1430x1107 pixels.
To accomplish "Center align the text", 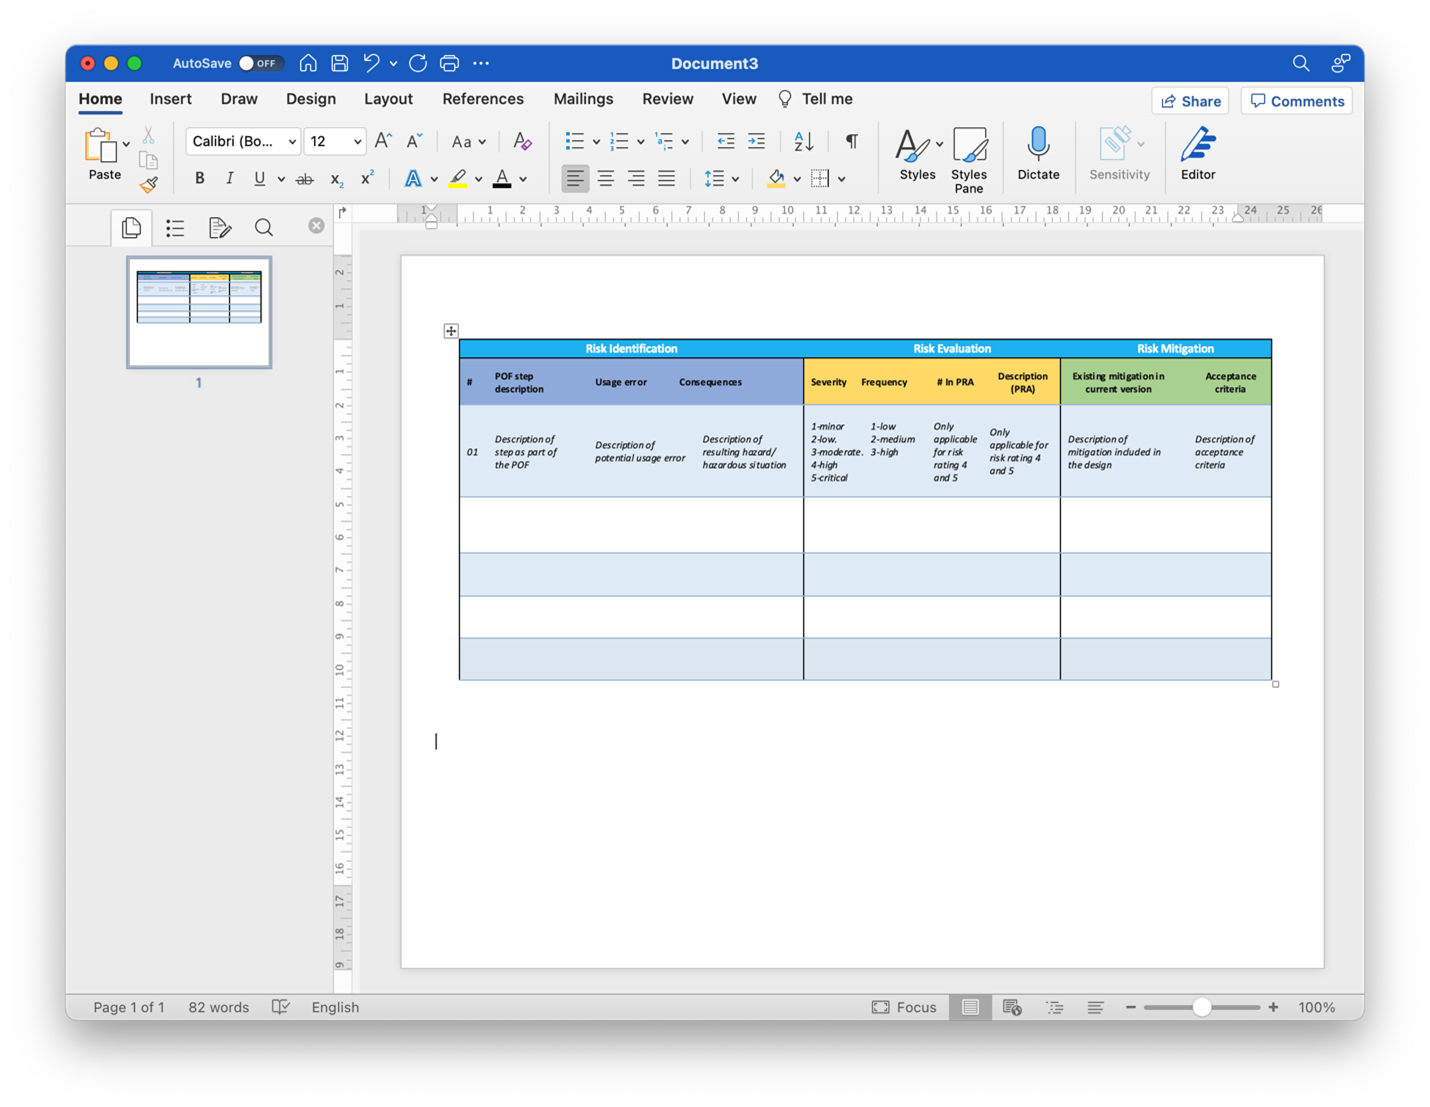I will pyautogui.click(x=606, y=179).
